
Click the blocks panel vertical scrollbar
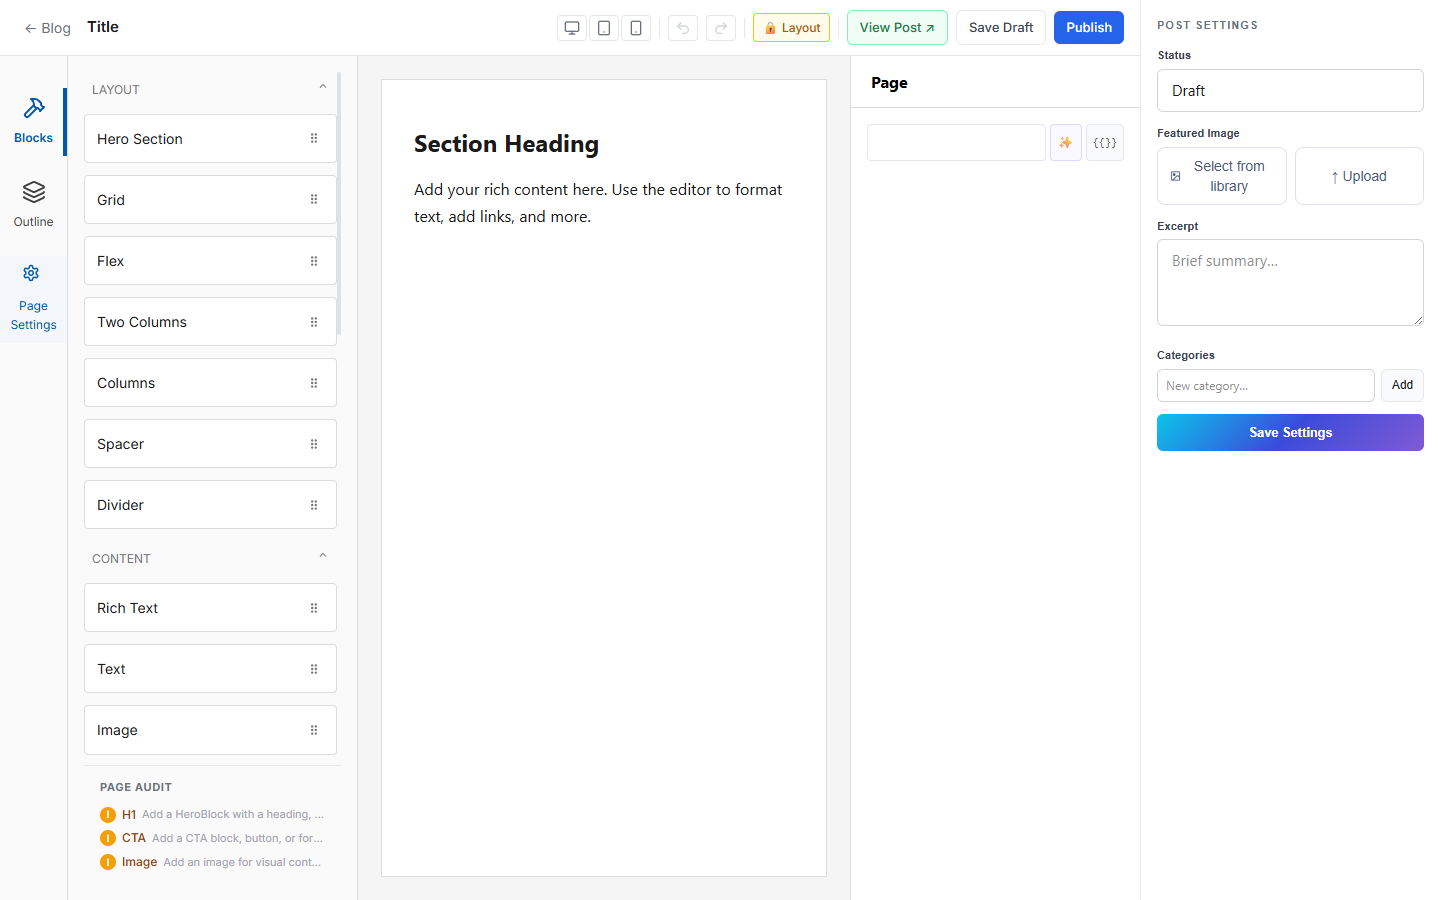click(340, 203)
